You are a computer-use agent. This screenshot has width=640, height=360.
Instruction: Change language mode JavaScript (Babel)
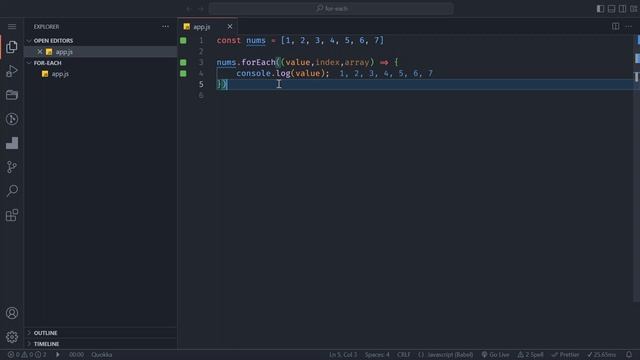coord(446,355)
